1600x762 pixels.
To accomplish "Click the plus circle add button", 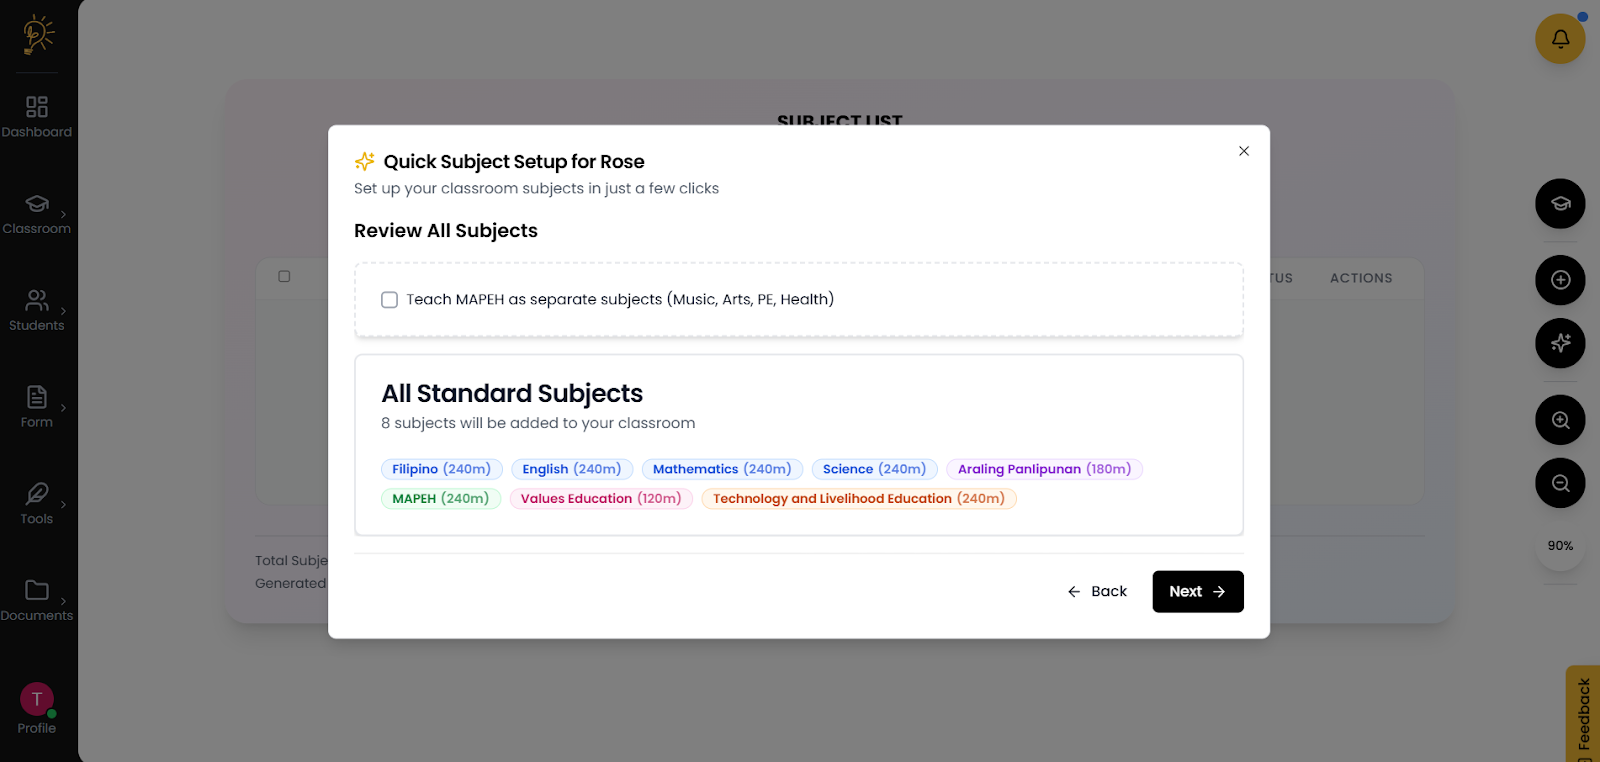I will 1560,280.
